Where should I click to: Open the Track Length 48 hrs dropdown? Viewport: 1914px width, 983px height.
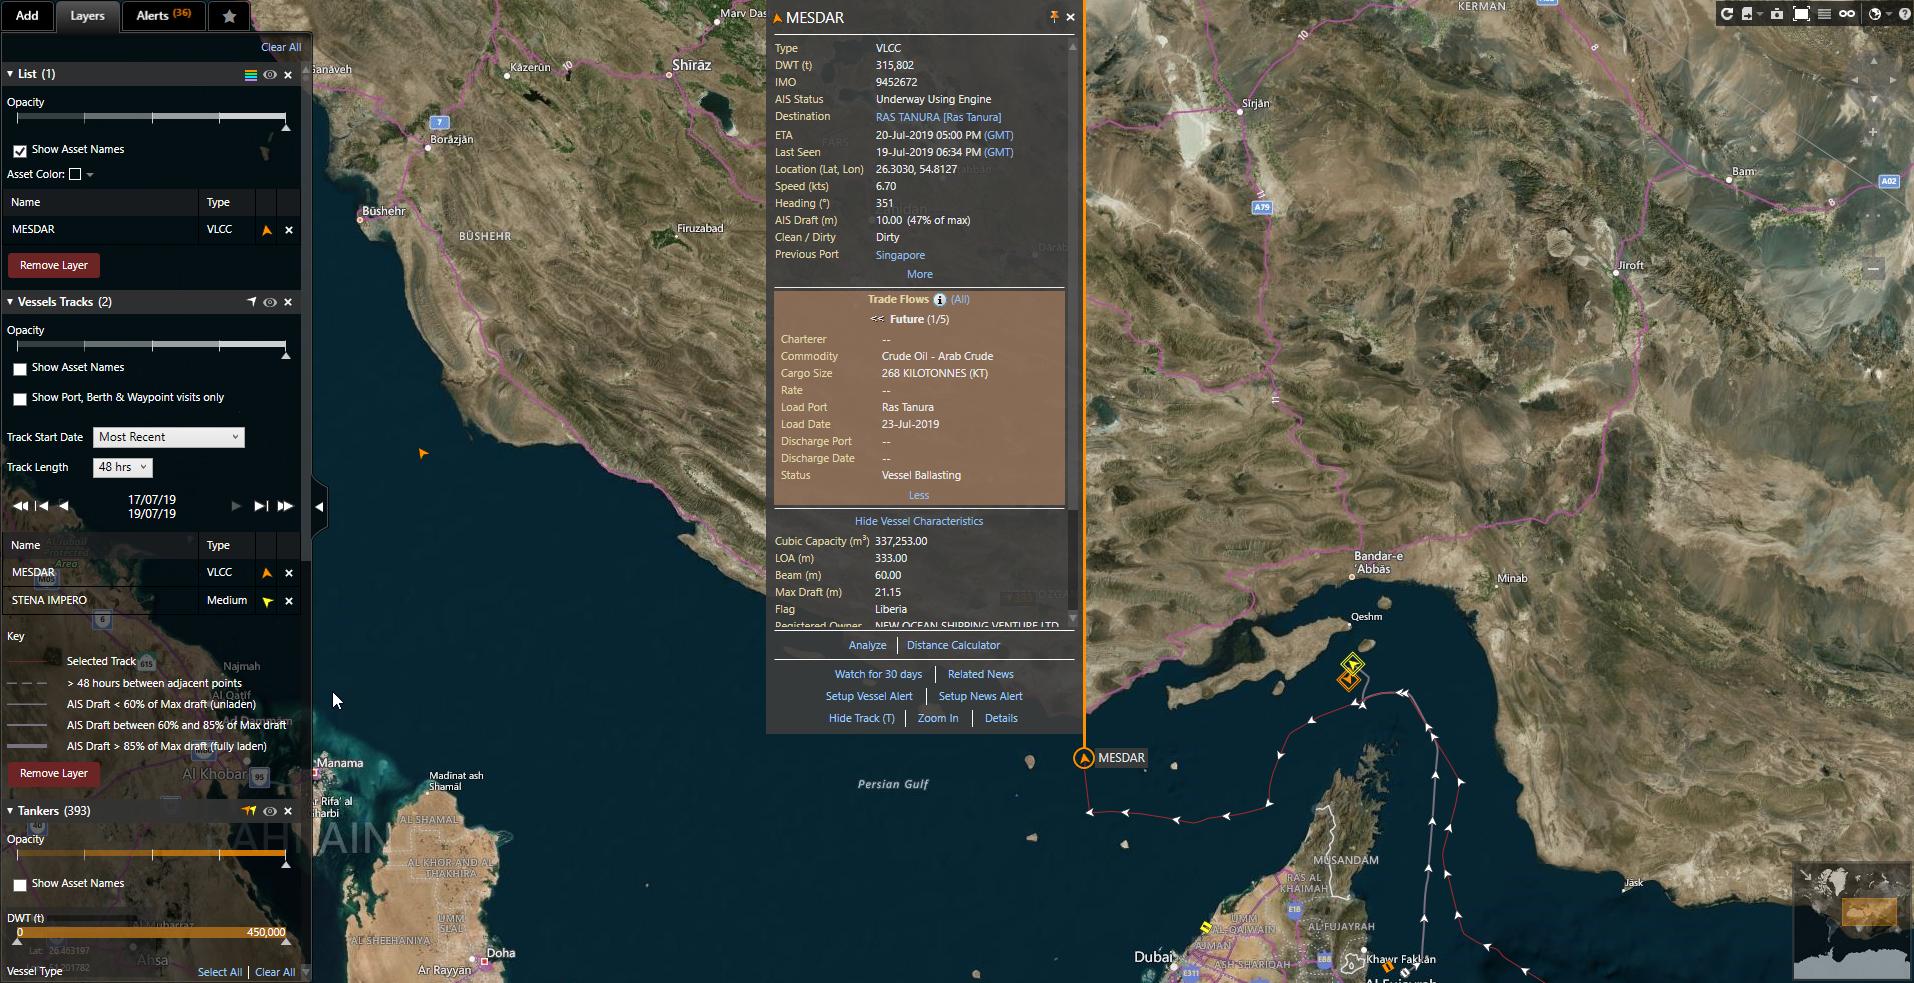coord(123,467)
